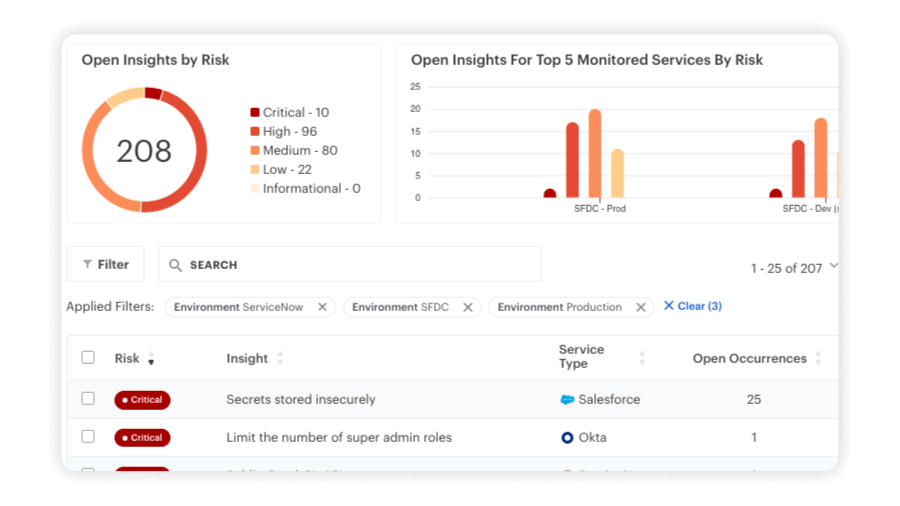Viewport: 900px width, 506px height.
Task: Click the Critical dot for SFDC - Prod
Action: pos(550,193)
